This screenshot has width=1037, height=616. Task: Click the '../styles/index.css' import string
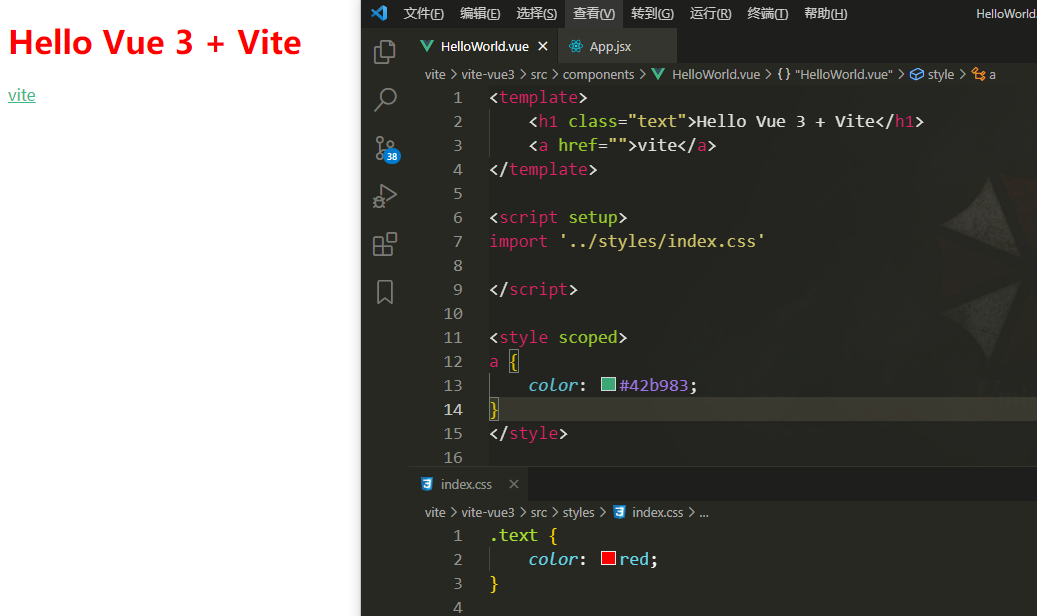[662, 241]
